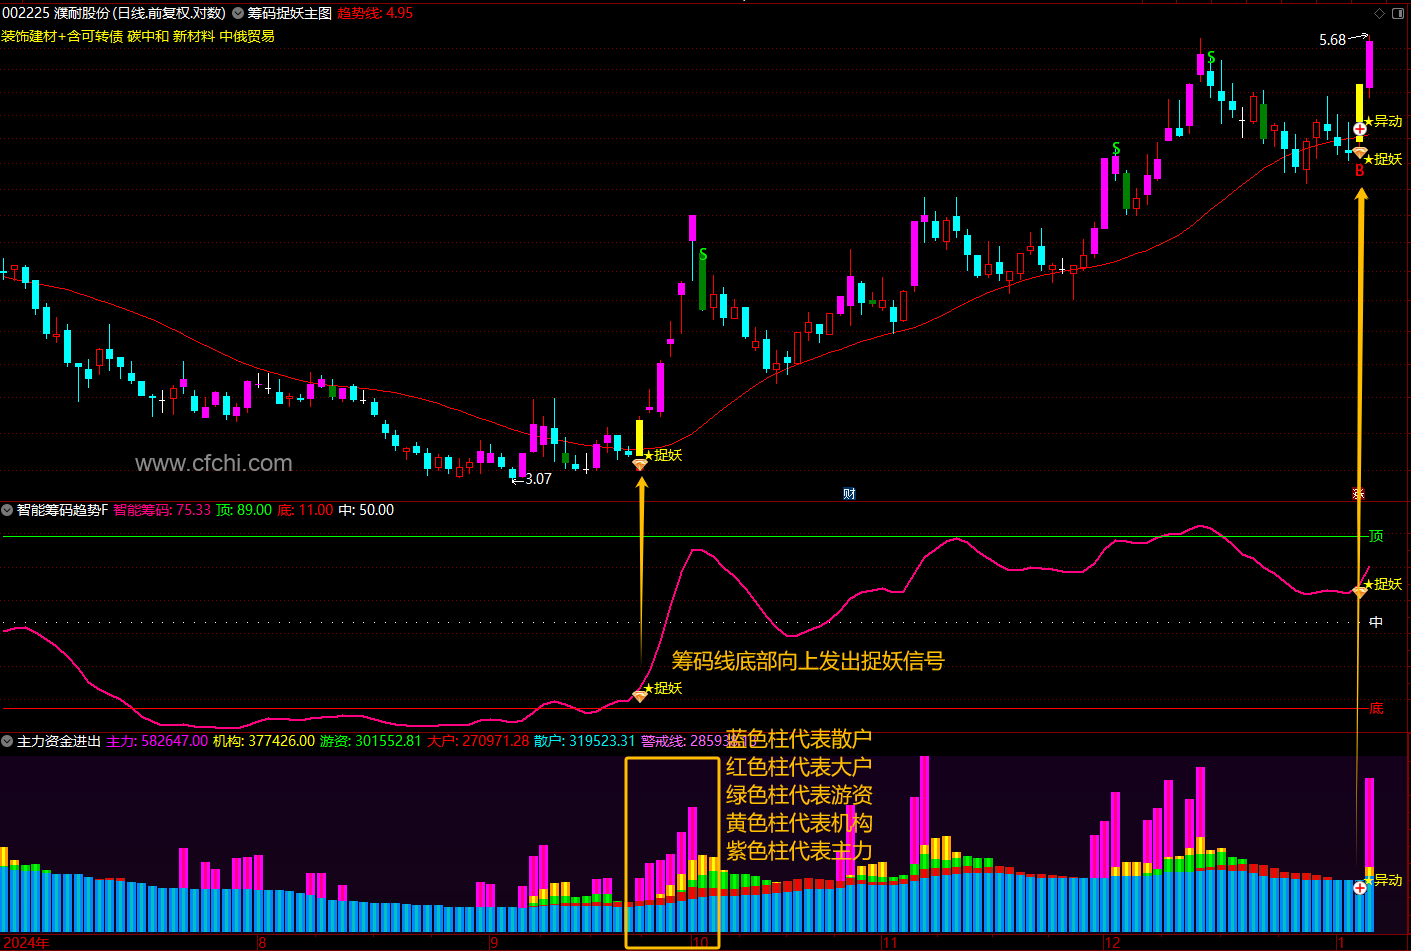Image resolution: width=1411 pixels, height=951 pixels.
Task: Click the 游资: 301552.81 value
Action: (371, 741)
